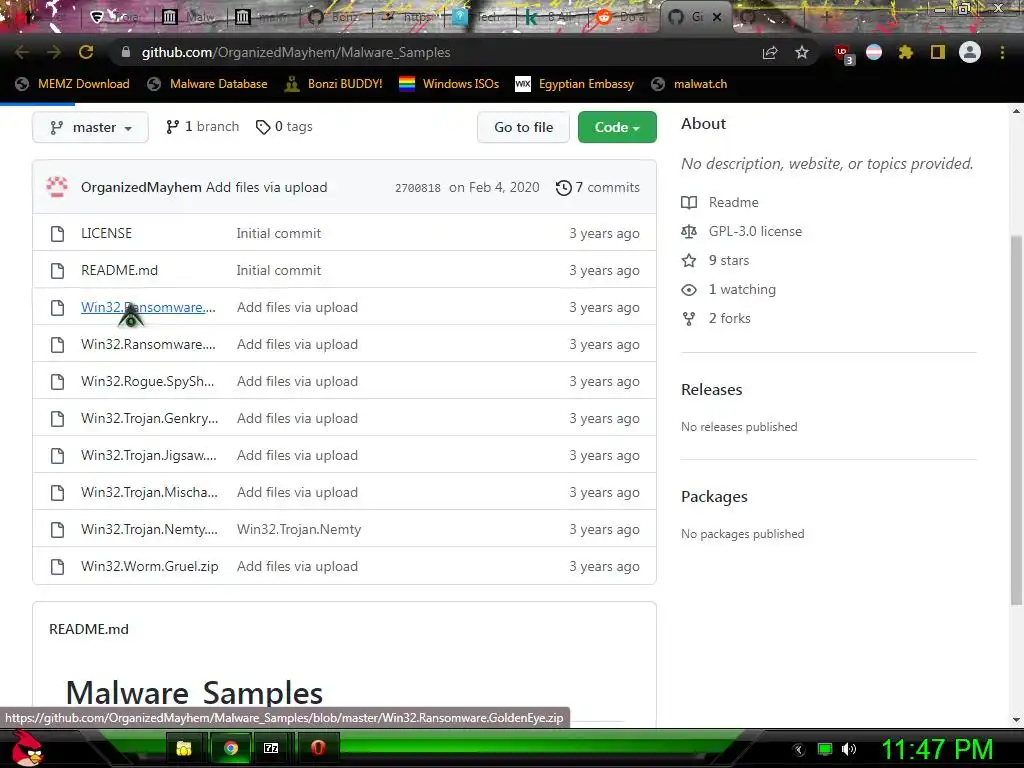Open the 7 commits history
The height and width of the screenshot is (768, 1024).
point(598,188)
